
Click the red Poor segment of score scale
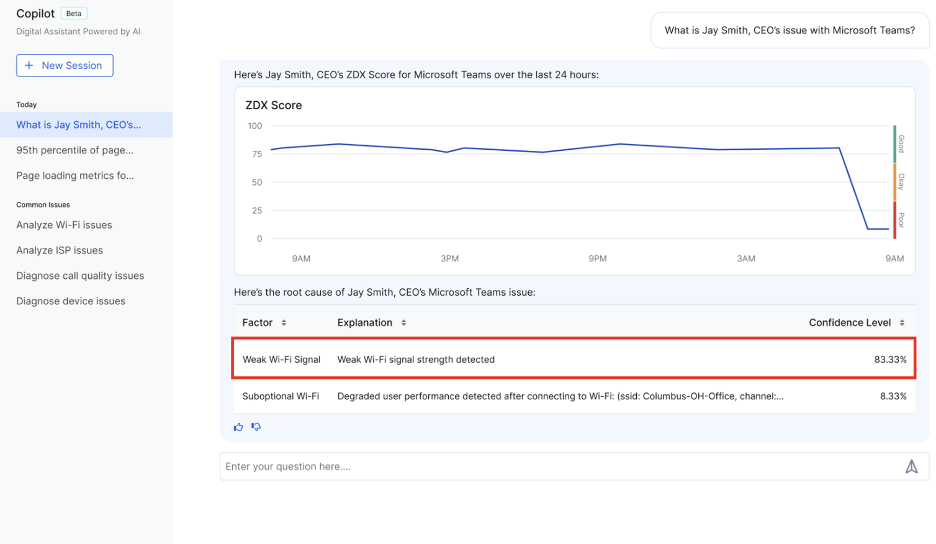(x=894, y=220)
